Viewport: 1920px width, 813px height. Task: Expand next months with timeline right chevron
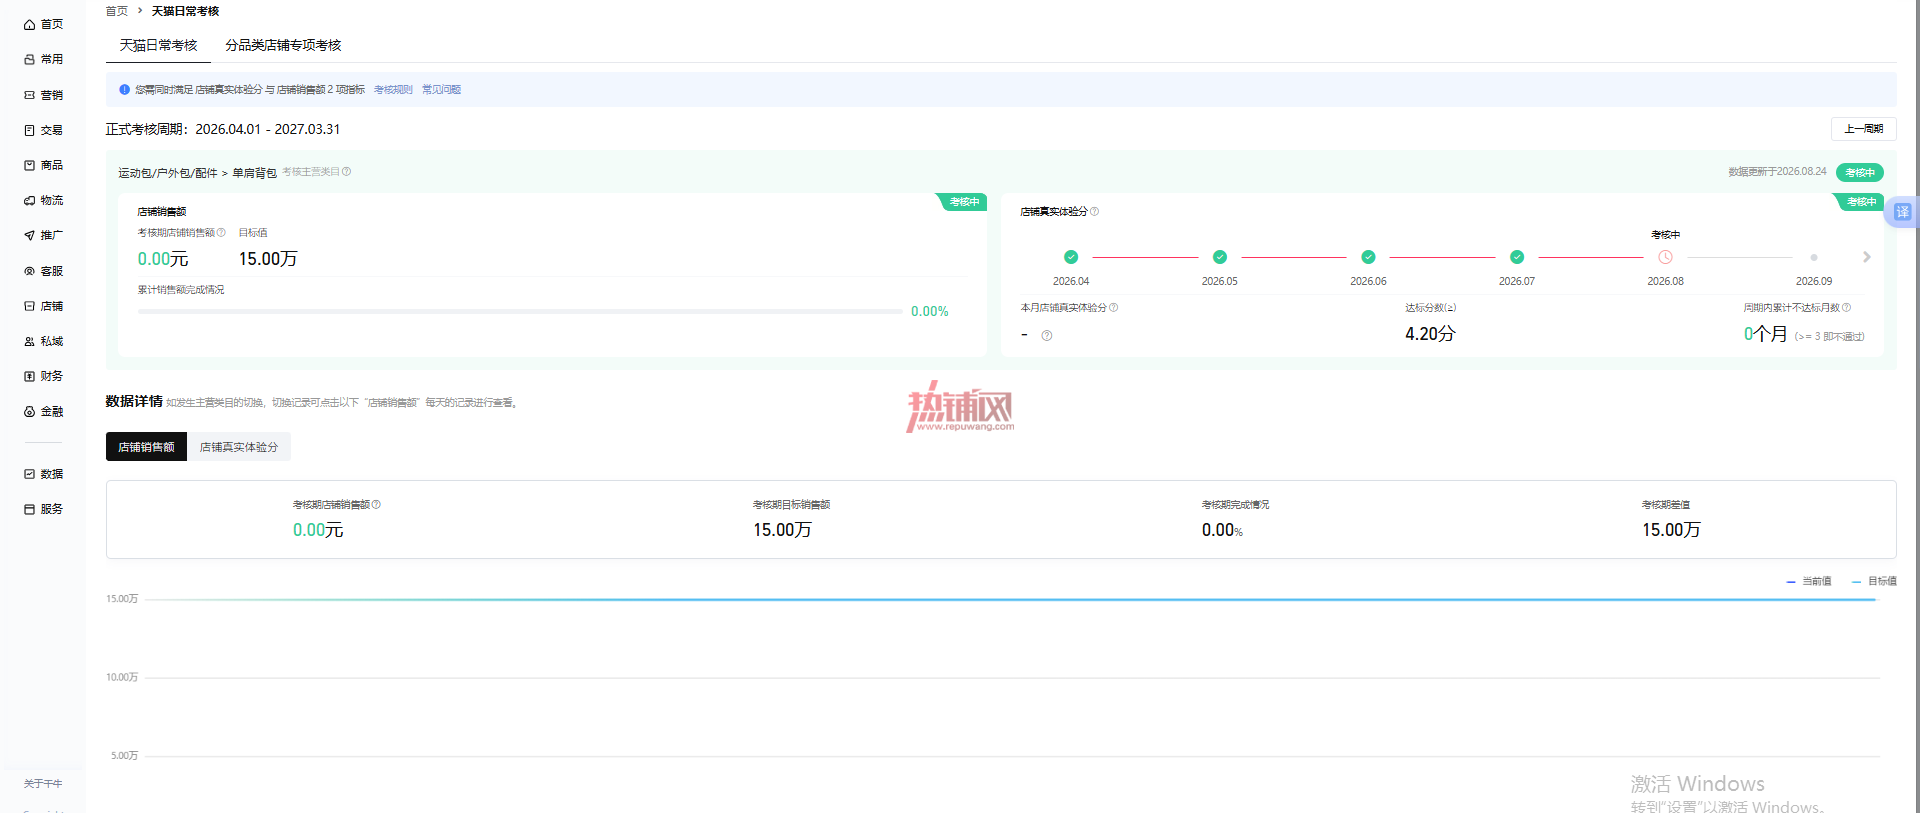[x=1866, y=257]
